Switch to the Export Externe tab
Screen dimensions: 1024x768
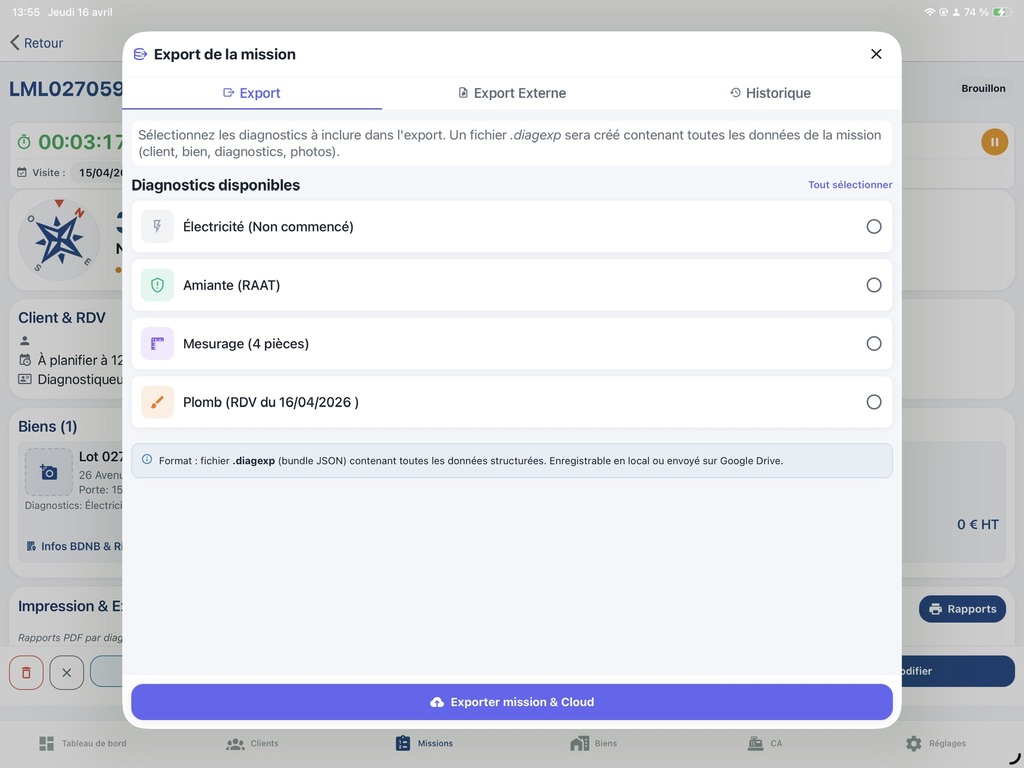pyautogui.click(x=512, y=93)
